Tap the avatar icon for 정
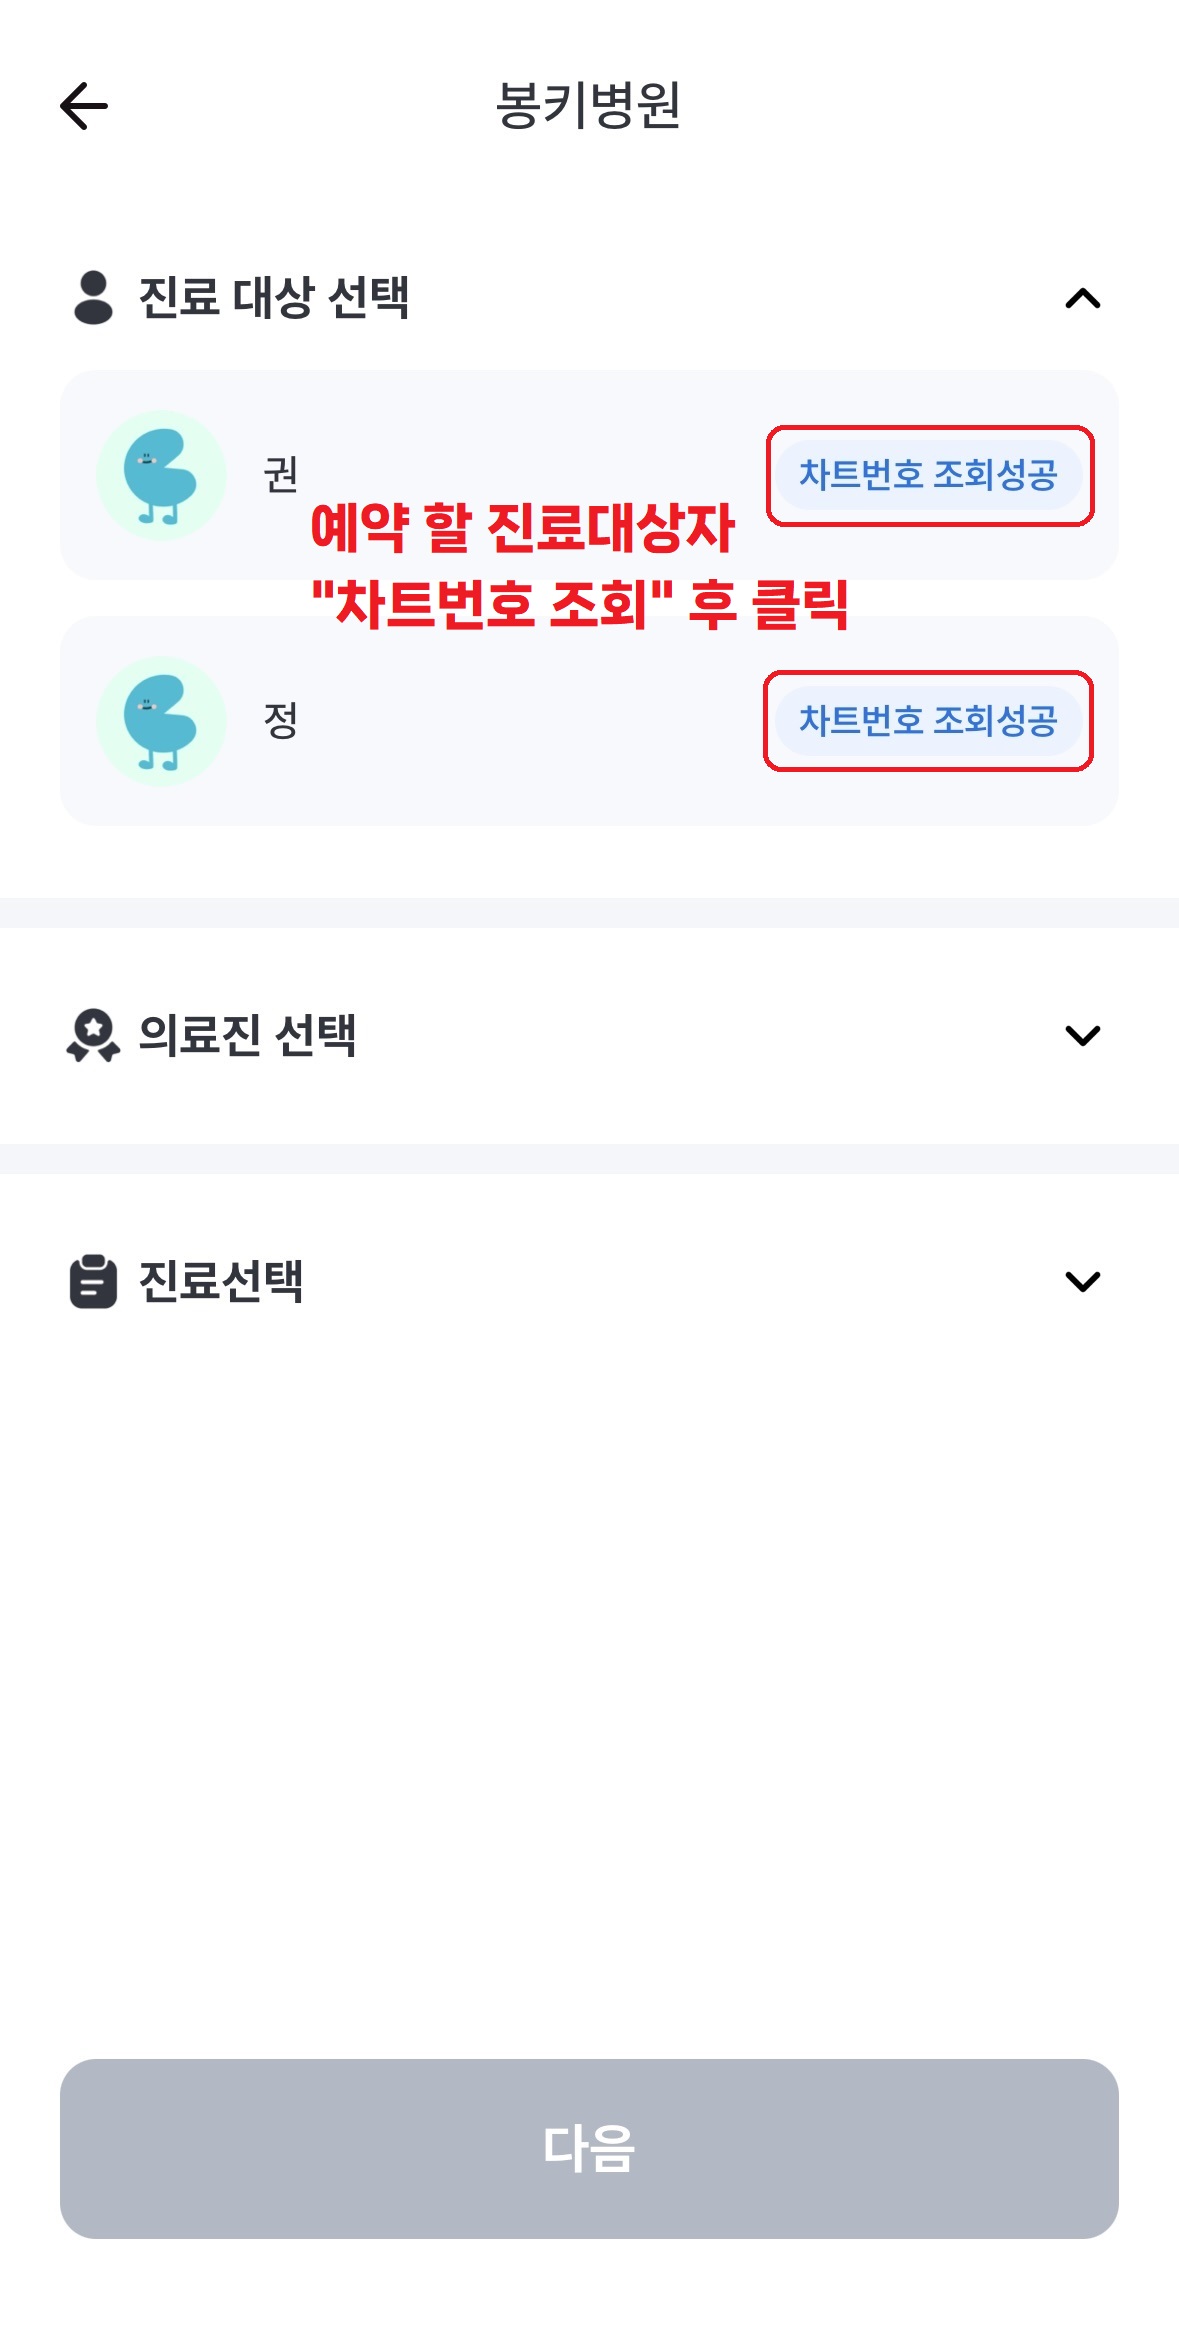The width and height of the screenshot is (1179, 2326). 160,721
